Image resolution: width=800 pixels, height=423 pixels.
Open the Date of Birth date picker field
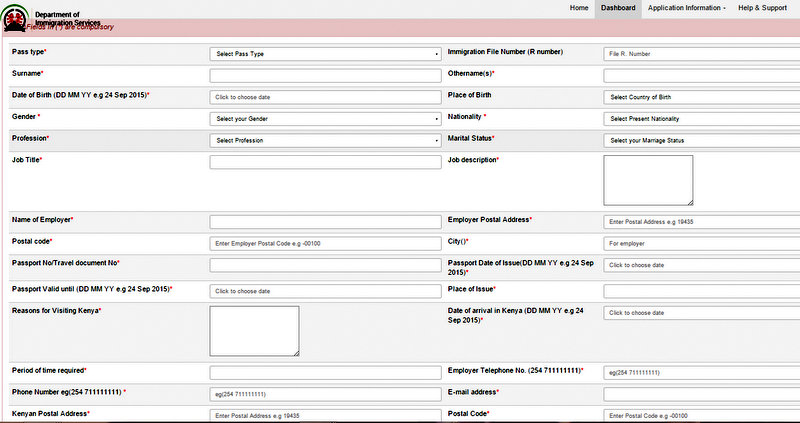point(325,97)
